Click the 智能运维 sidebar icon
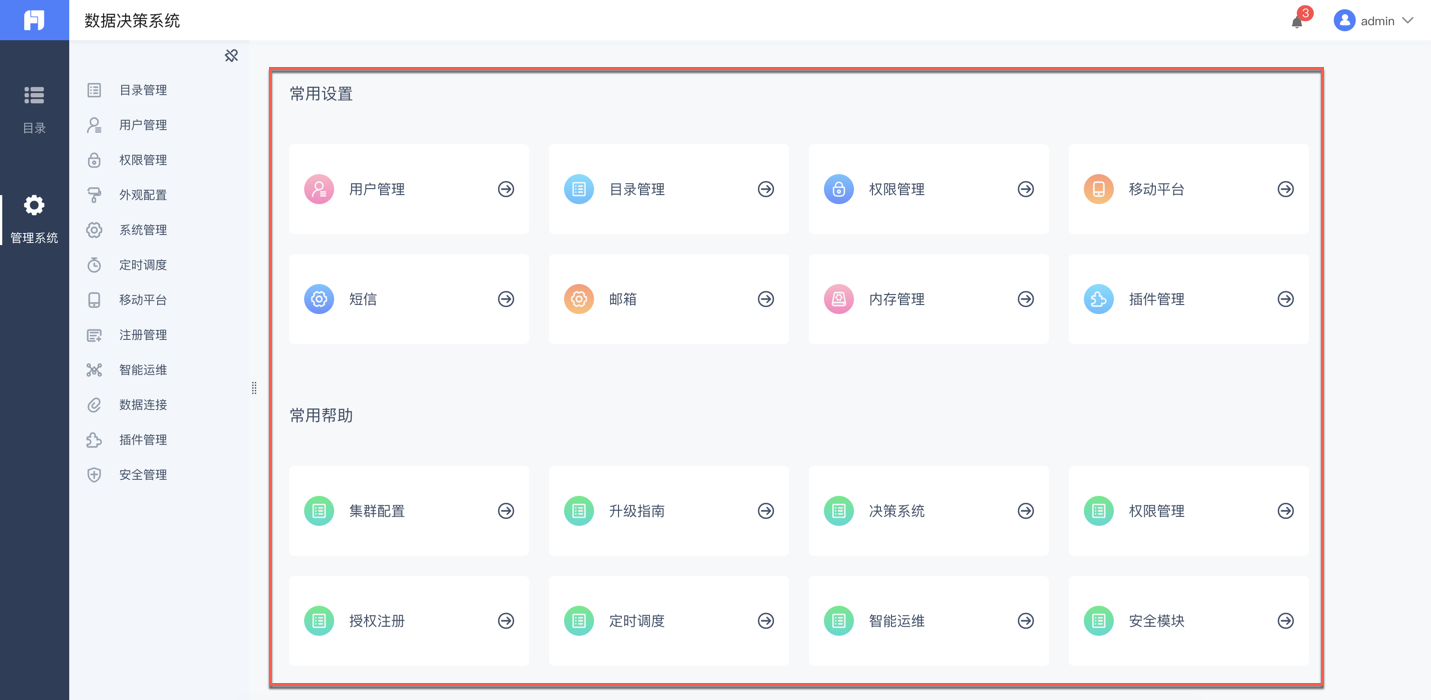Viewport: 1431px width, 700px height. pyautogui.click(x=94, y=370)
